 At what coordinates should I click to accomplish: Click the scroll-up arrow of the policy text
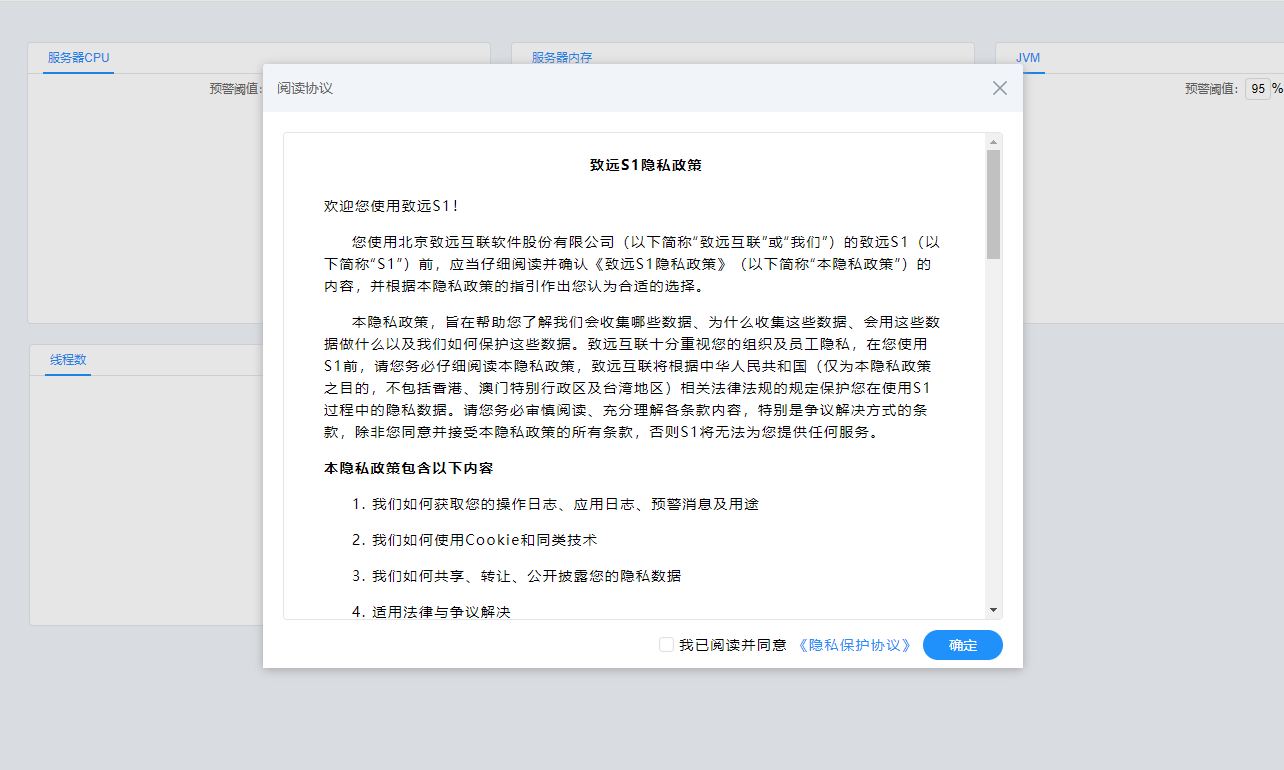pos(993,141)
